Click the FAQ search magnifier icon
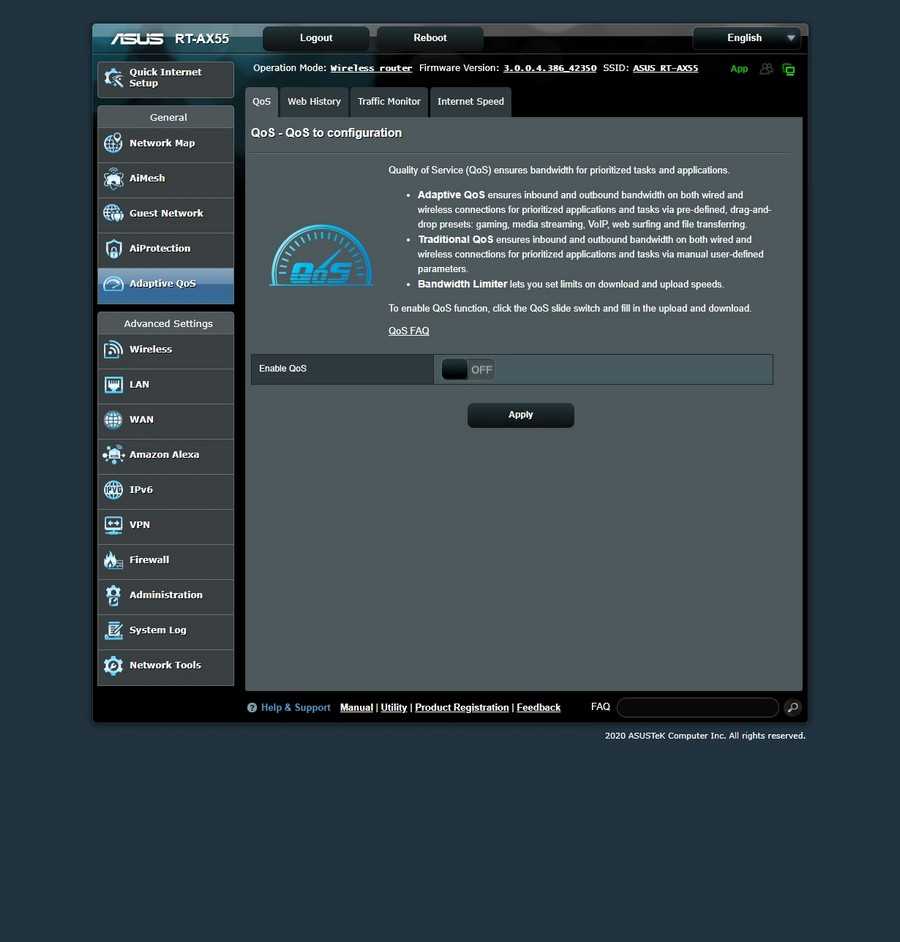The height and width of the screenshot is (942, 900). [792, 708]
